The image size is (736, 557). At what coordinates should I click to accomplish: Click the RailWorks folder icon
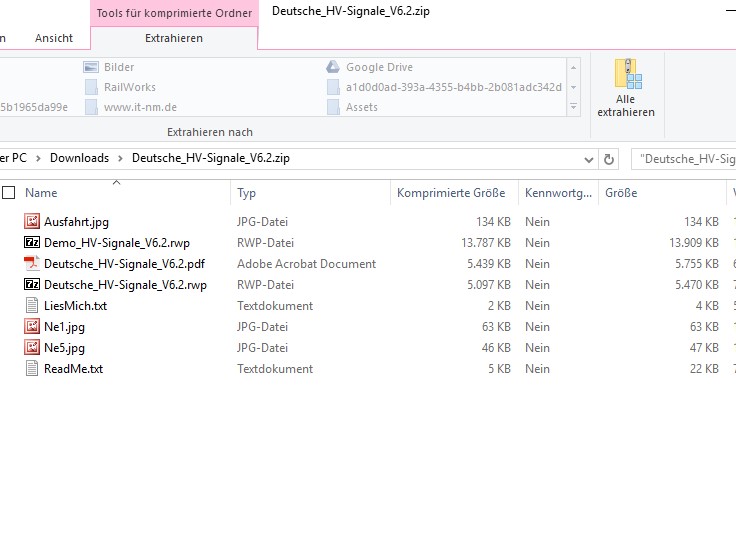pos(91,87)
